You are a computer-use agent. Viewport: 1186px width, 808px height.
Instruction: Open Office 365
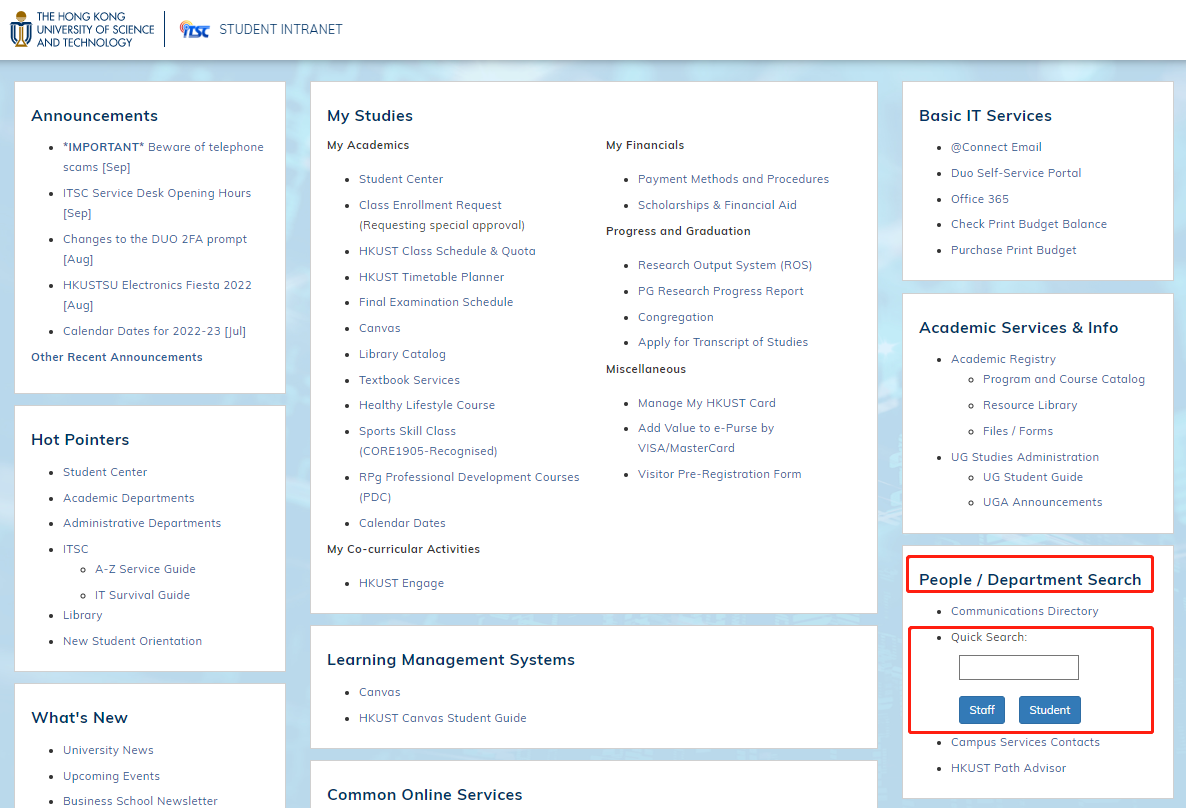[980, 199]
